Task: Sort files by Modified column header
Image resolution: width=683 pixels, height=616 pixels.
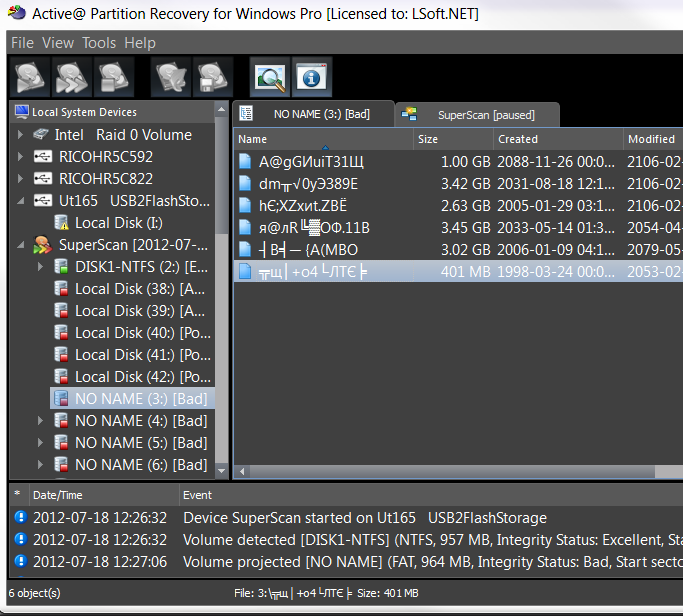Action: (653, 139)
